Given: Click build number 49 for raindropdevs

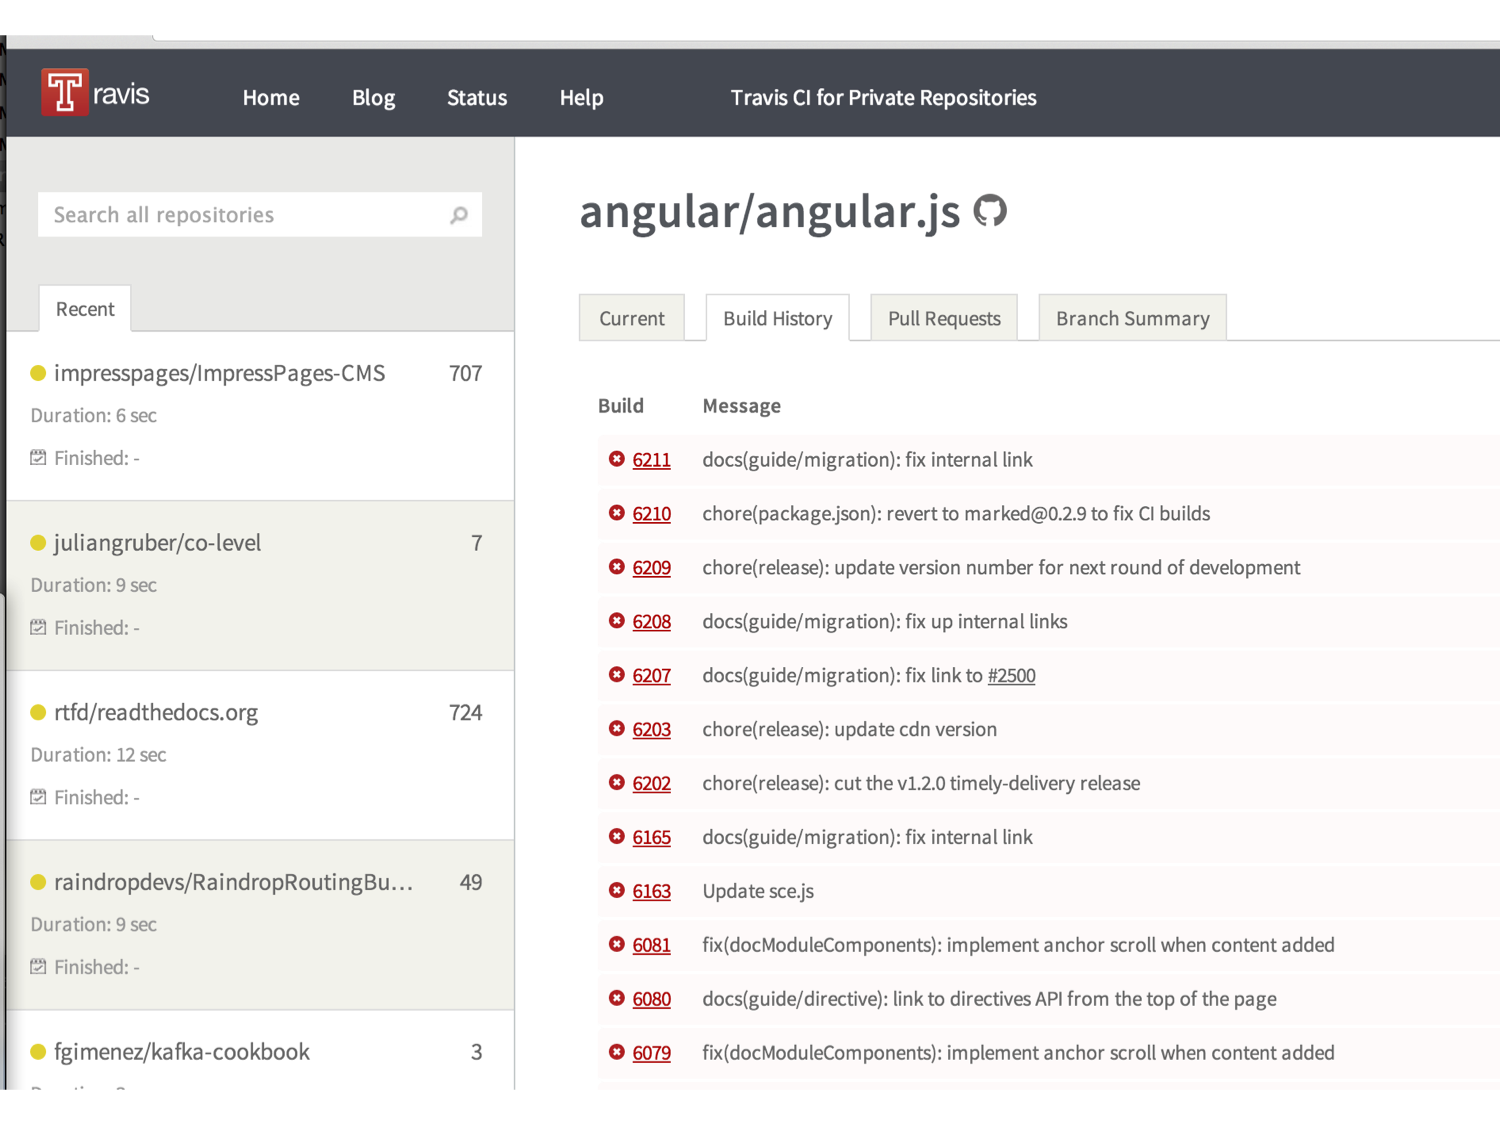Looking at the screenshot, I should pos(470,882).
